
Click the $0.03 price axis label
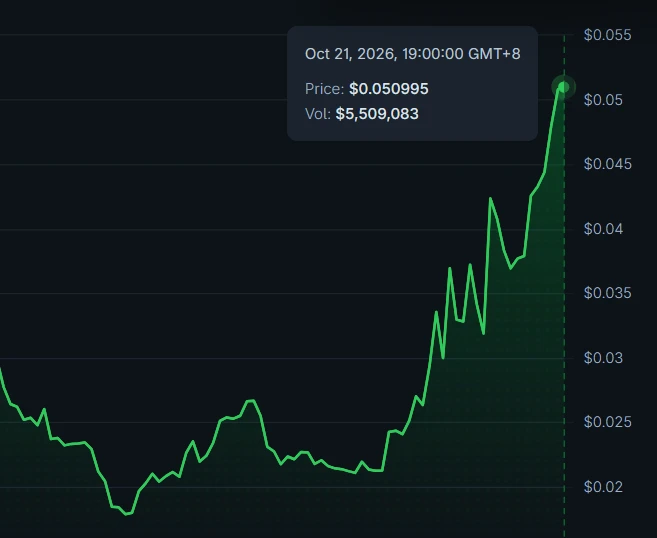[603, 358]
